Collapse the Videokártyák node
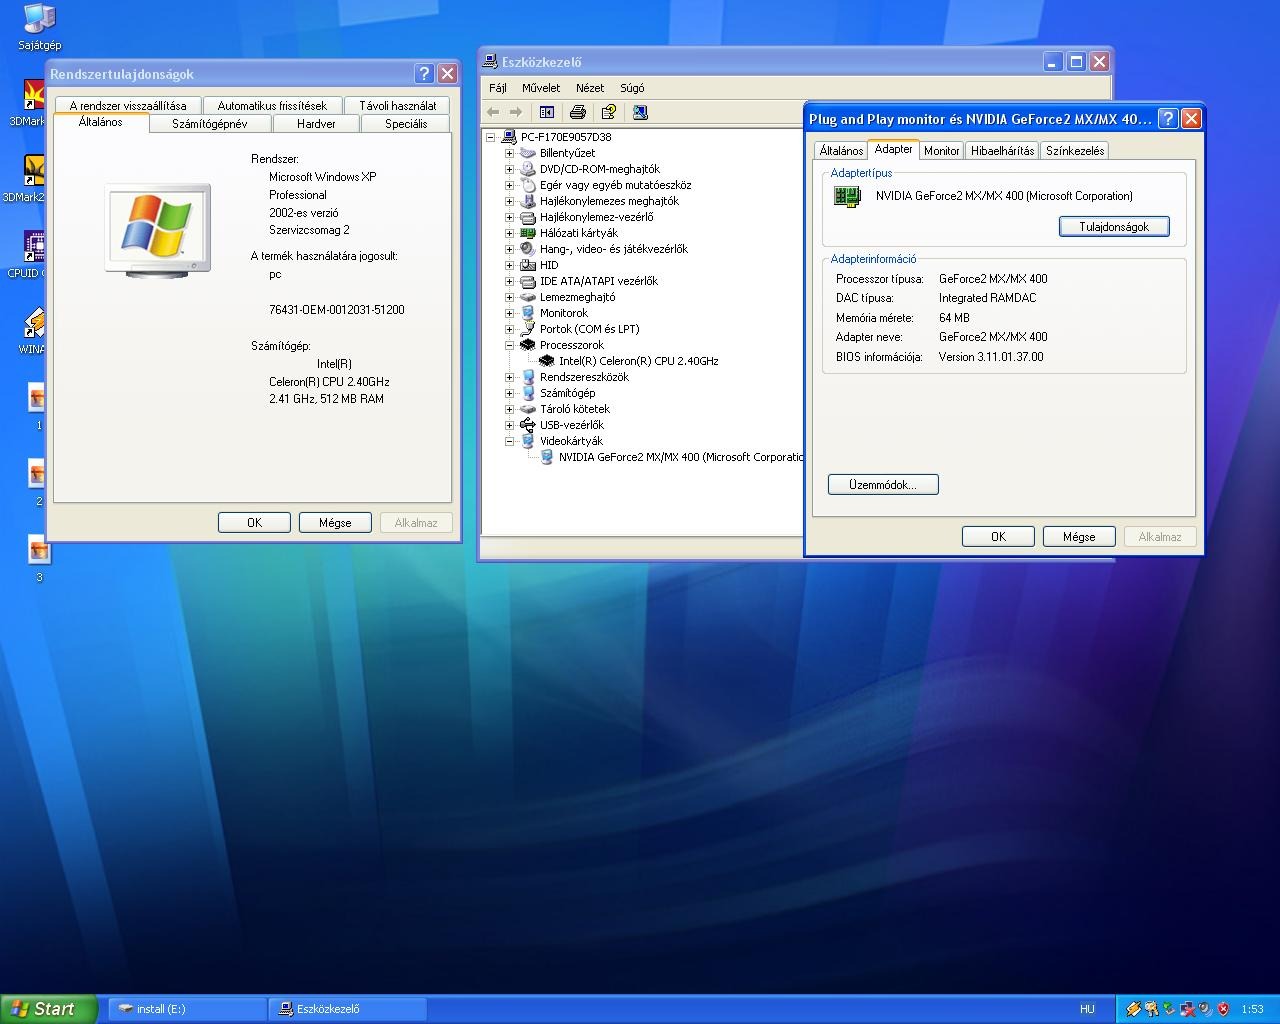This screenshot has width=1280, height=1024. click(509, 441)
